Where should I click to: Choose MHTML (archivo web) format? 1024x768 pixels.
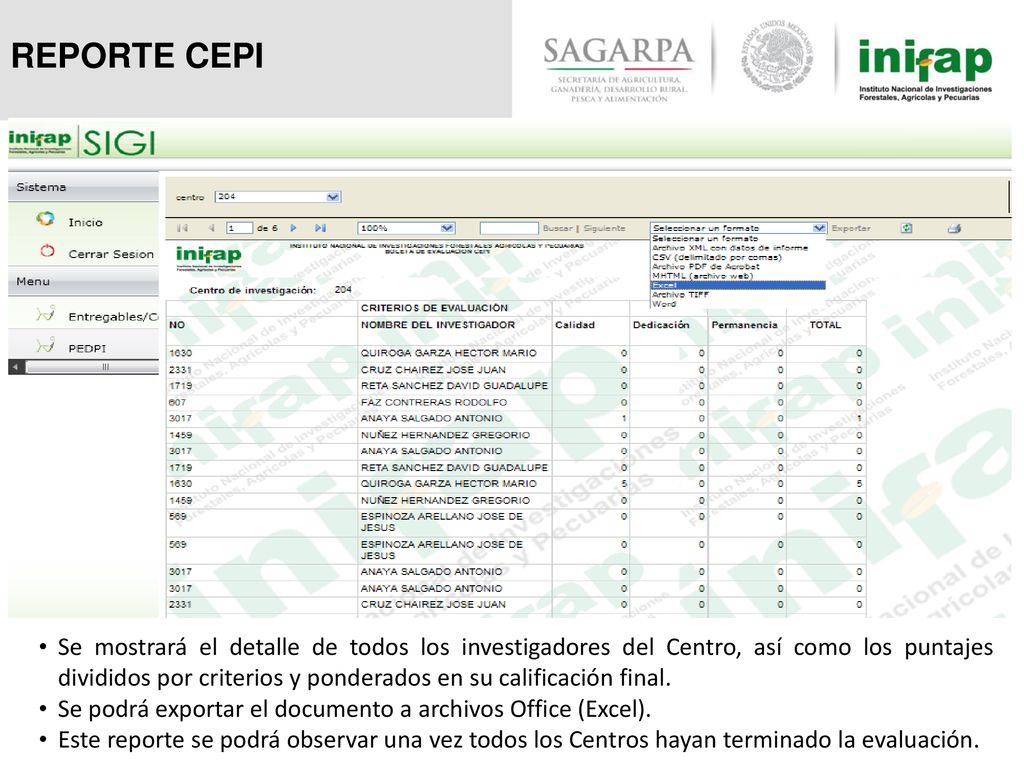click(702, 276)
